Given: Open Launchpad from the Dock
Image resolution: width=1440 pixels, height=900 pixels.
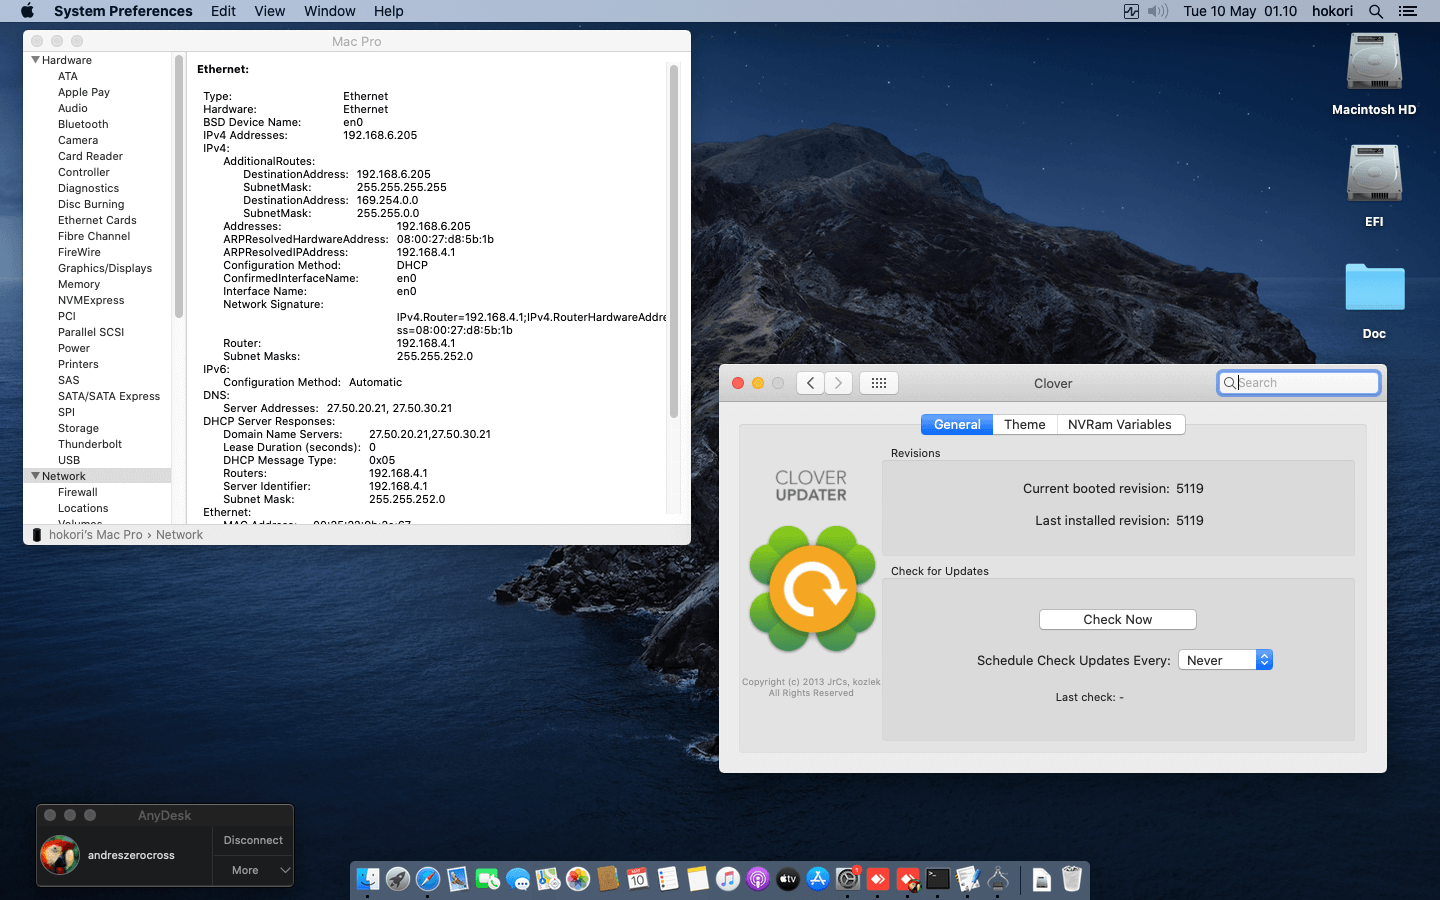Looking at the screenshot, I should click(398, 880).
